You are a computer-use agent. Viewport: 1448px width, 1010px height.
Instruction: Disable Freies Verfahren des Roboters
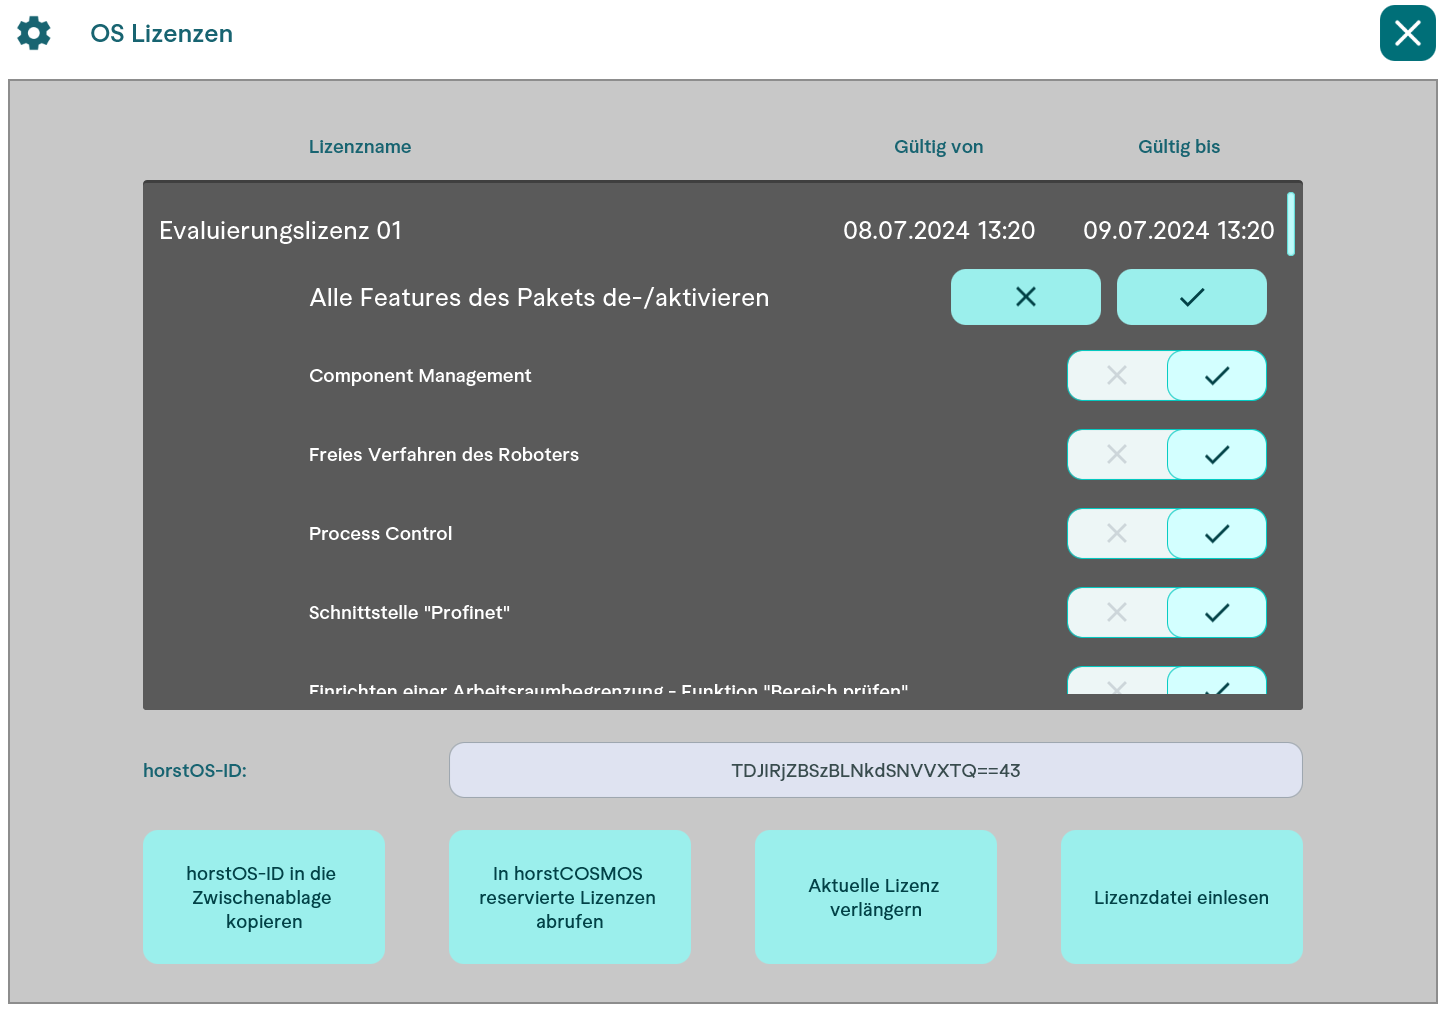[1117, 455]
